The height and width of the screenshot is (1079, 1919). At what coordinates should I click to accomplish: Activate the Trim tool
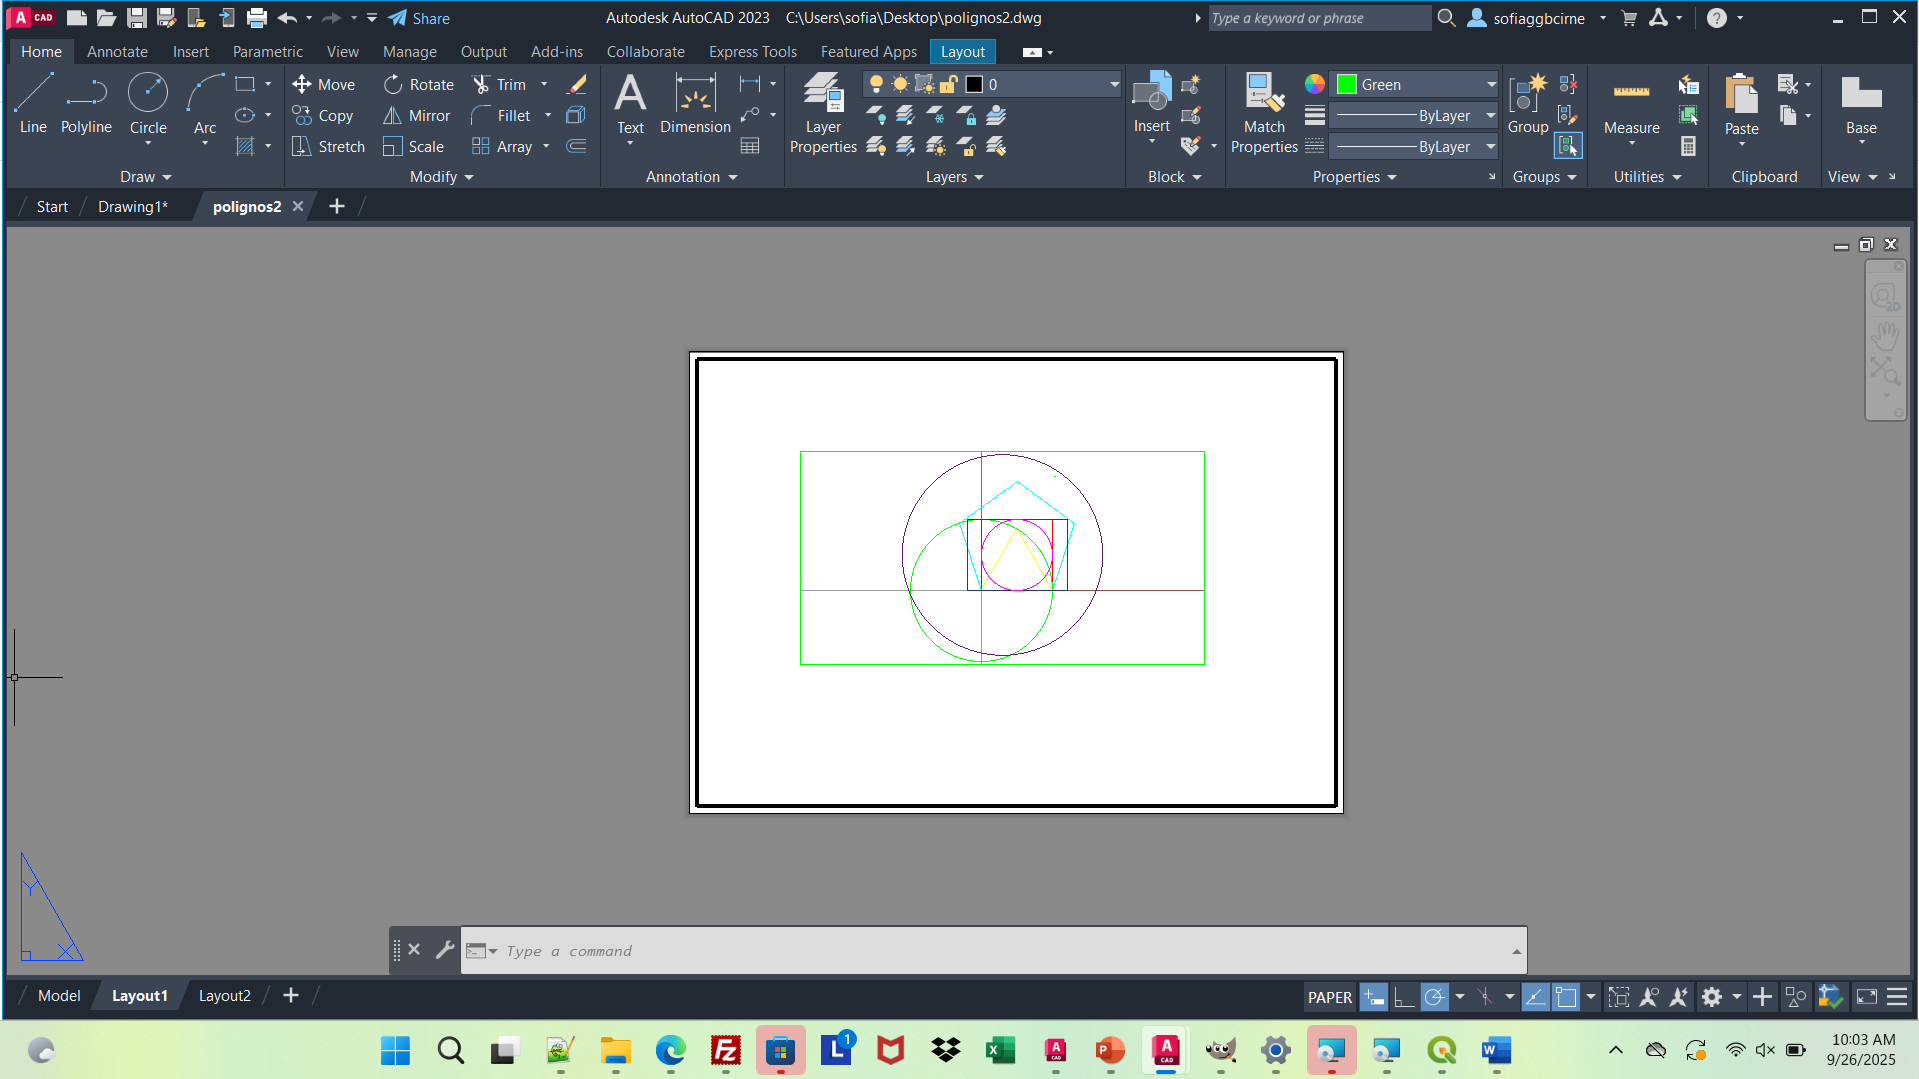pos(499,85)
